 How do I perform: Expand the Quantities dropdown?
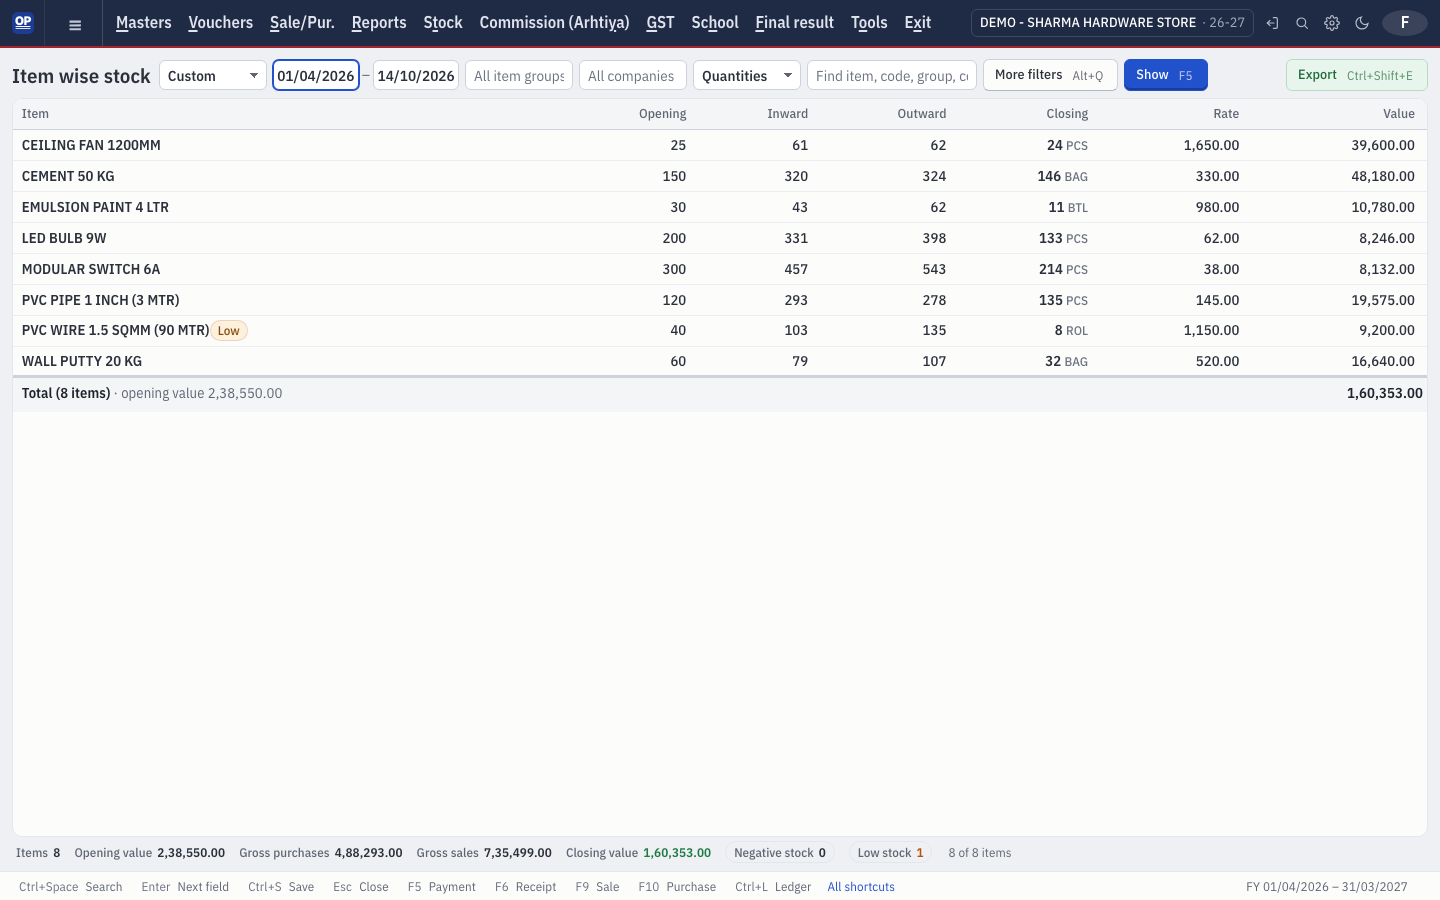[x=747, y=76]
